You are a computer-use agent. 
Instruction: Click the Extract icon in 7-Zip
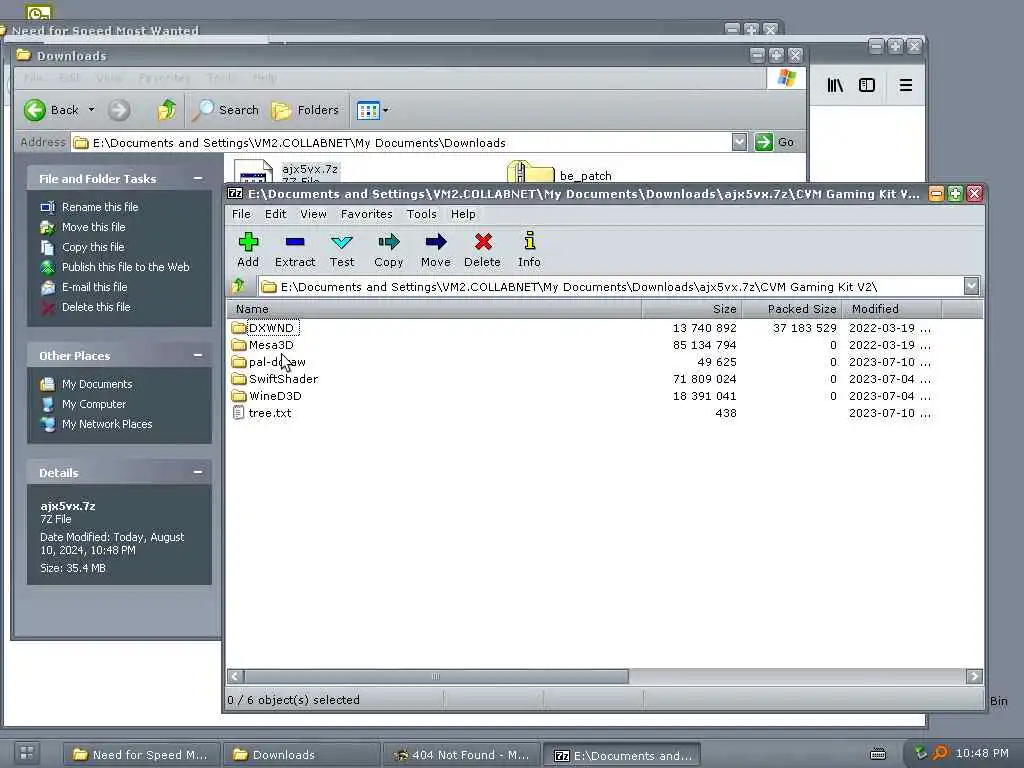point(295,250)
